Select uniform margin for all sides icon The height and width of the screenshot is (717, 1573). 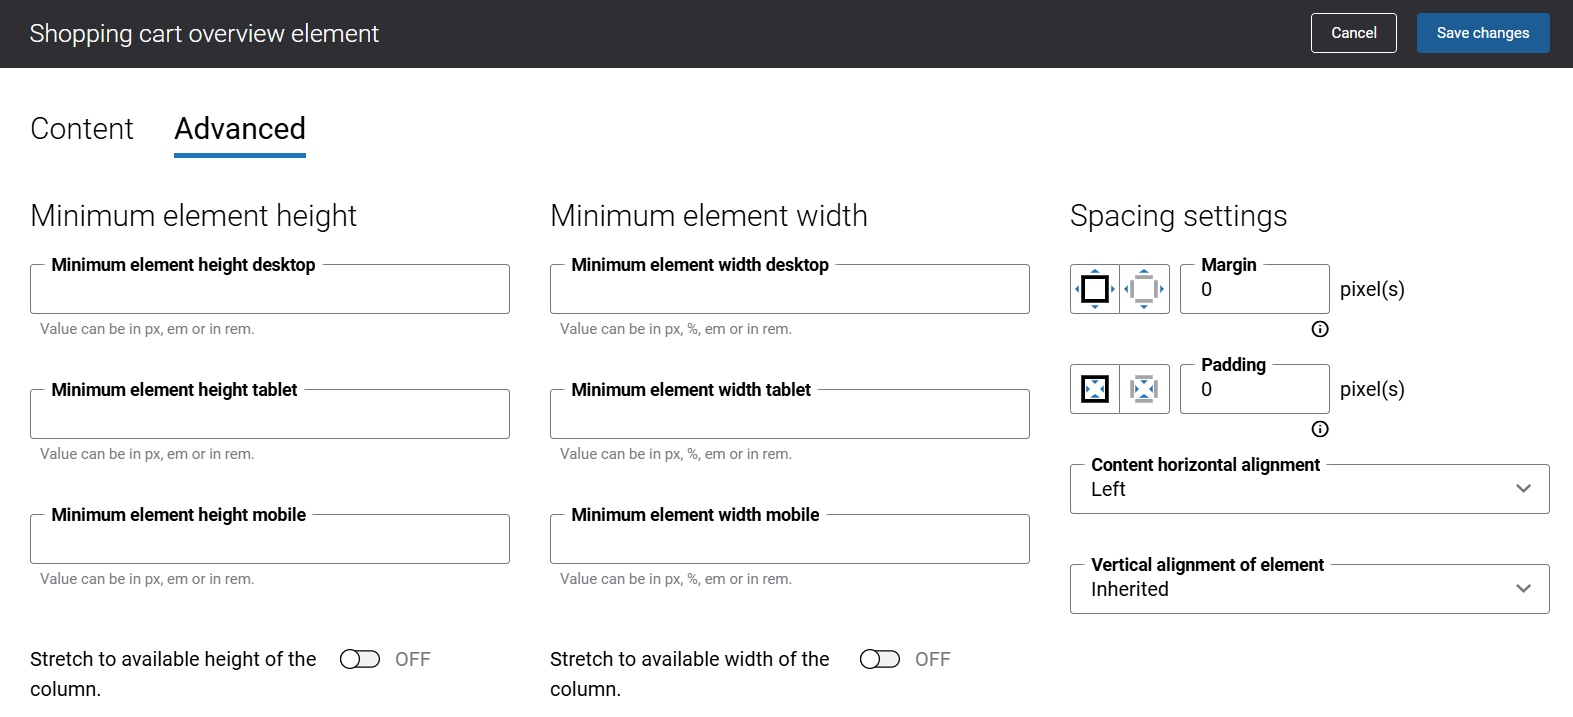(1095, 289)
